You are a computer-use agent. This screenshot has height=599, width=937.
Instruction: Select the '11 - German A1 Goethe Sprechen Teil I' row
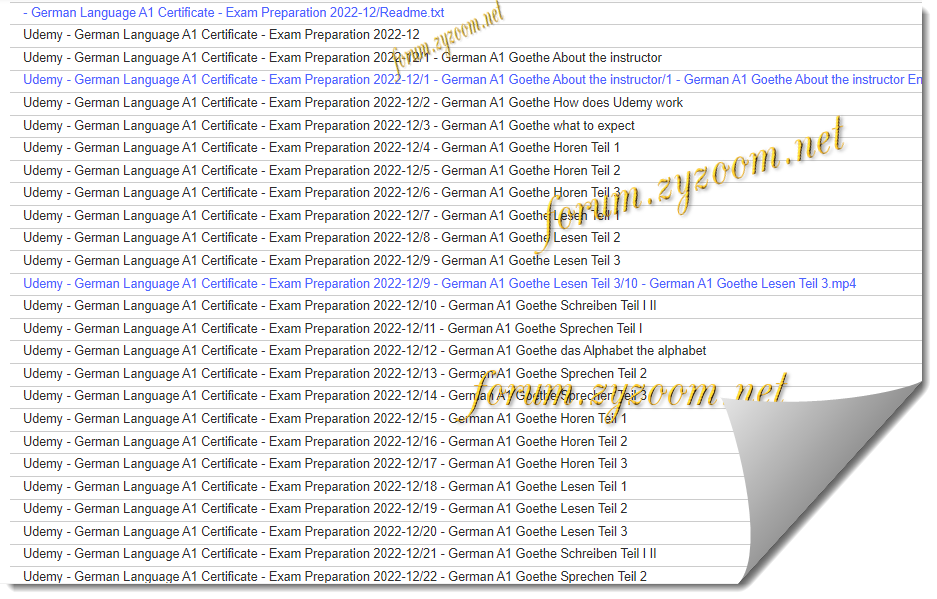click(x=332, y=328)
